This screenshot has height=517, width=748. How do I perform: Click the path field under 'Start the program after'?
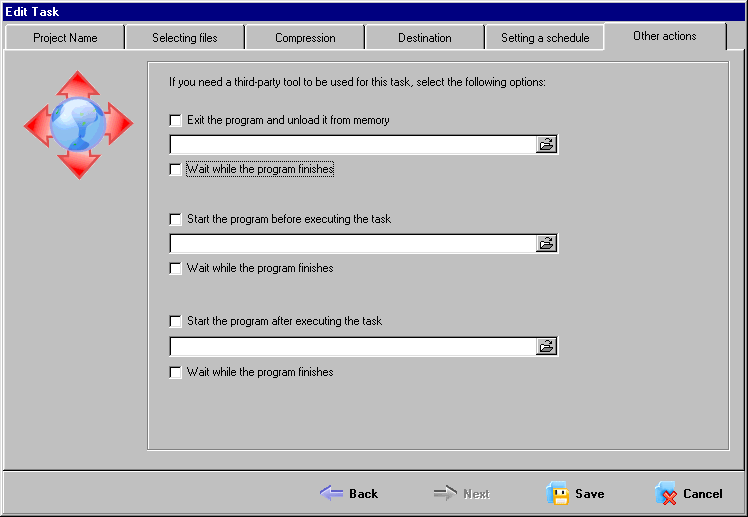tap(353, 346)
